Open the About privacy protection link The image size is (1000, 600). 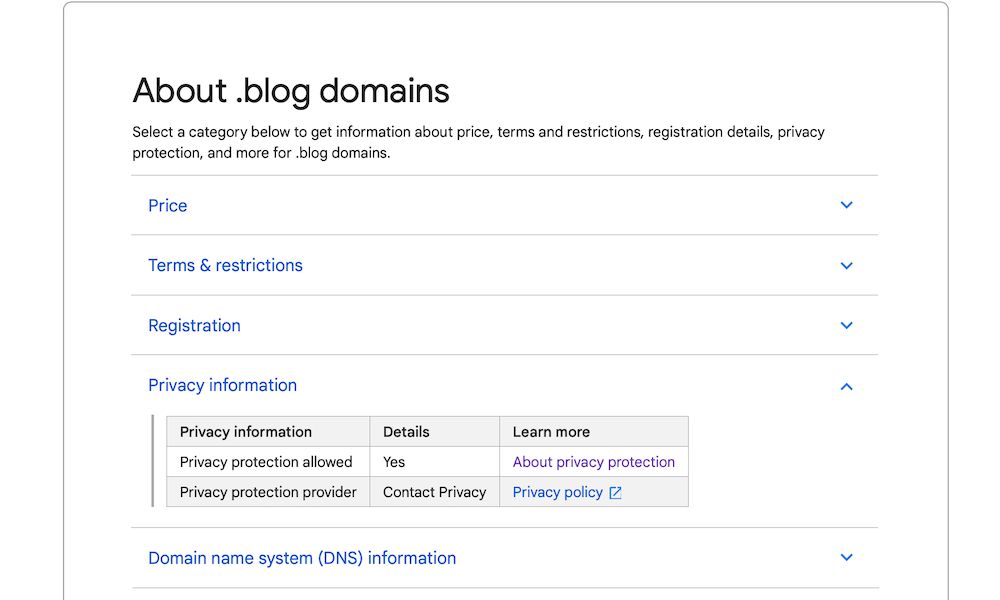pos(593,461)
